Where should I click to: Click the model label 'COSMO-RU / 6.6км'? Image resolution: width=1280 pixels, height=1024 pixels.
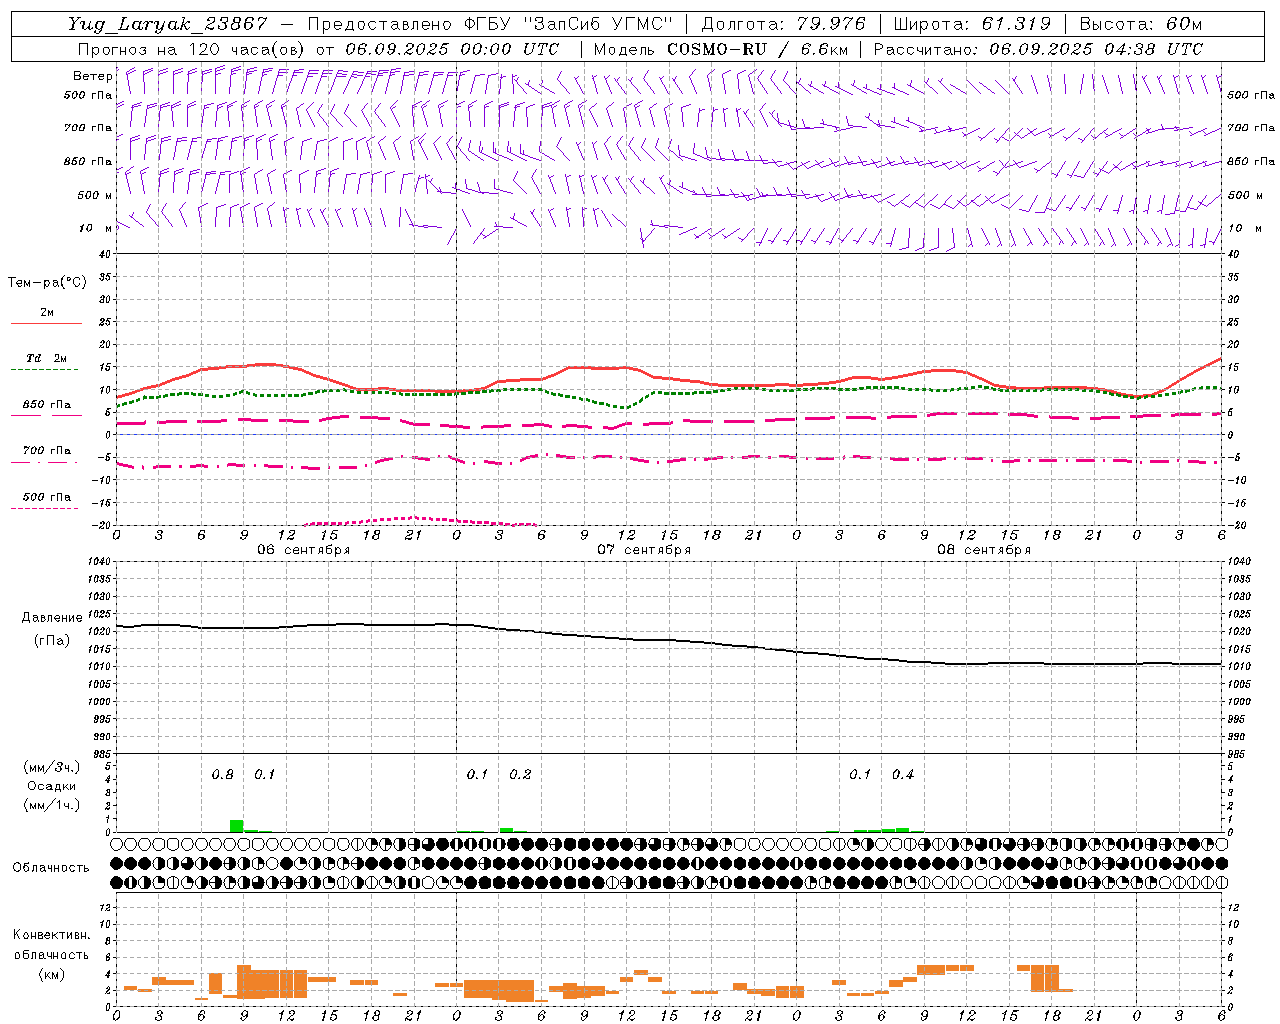(x=758, y=49)
